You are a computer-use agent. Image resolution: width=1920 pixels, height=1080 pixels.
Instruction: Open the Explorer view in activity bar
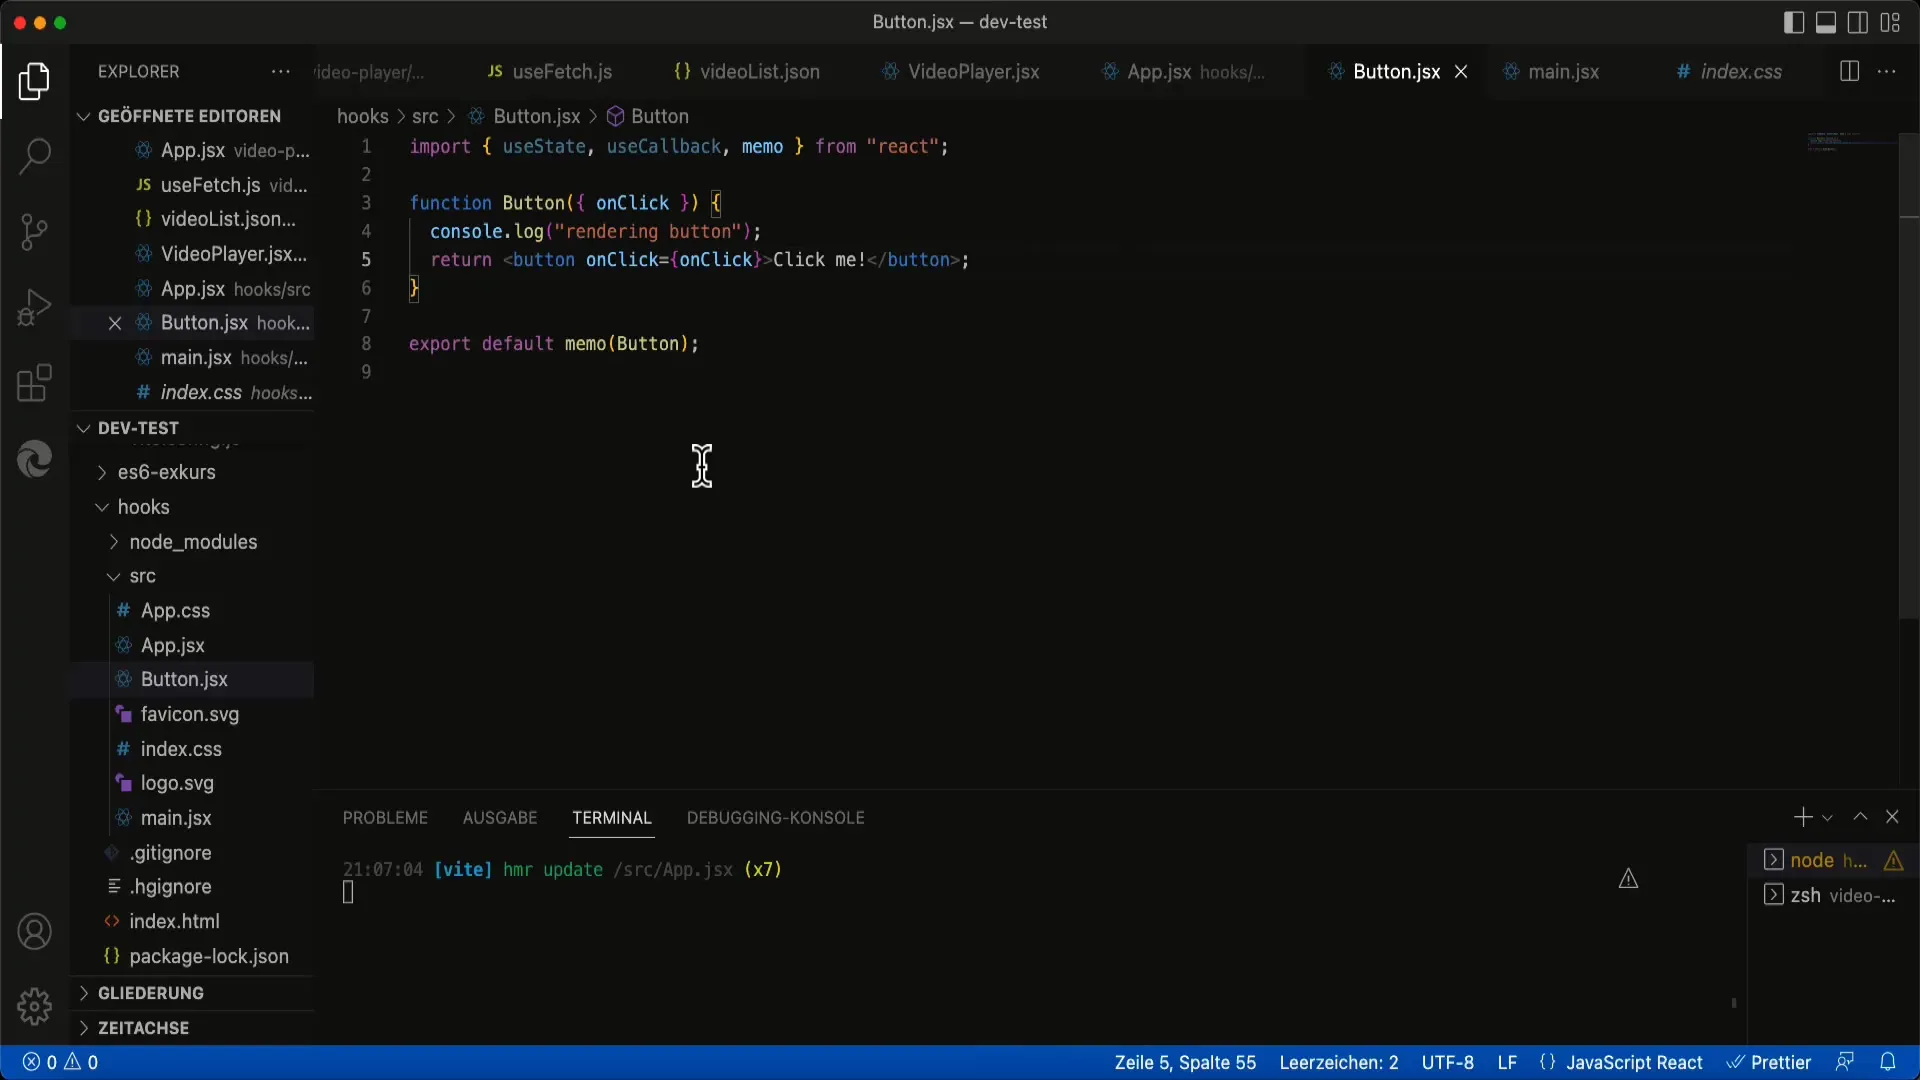pos(34,81)
